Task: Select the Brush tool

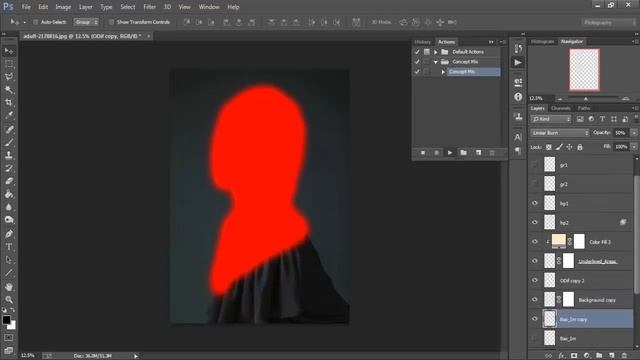Action: (9, 142)
